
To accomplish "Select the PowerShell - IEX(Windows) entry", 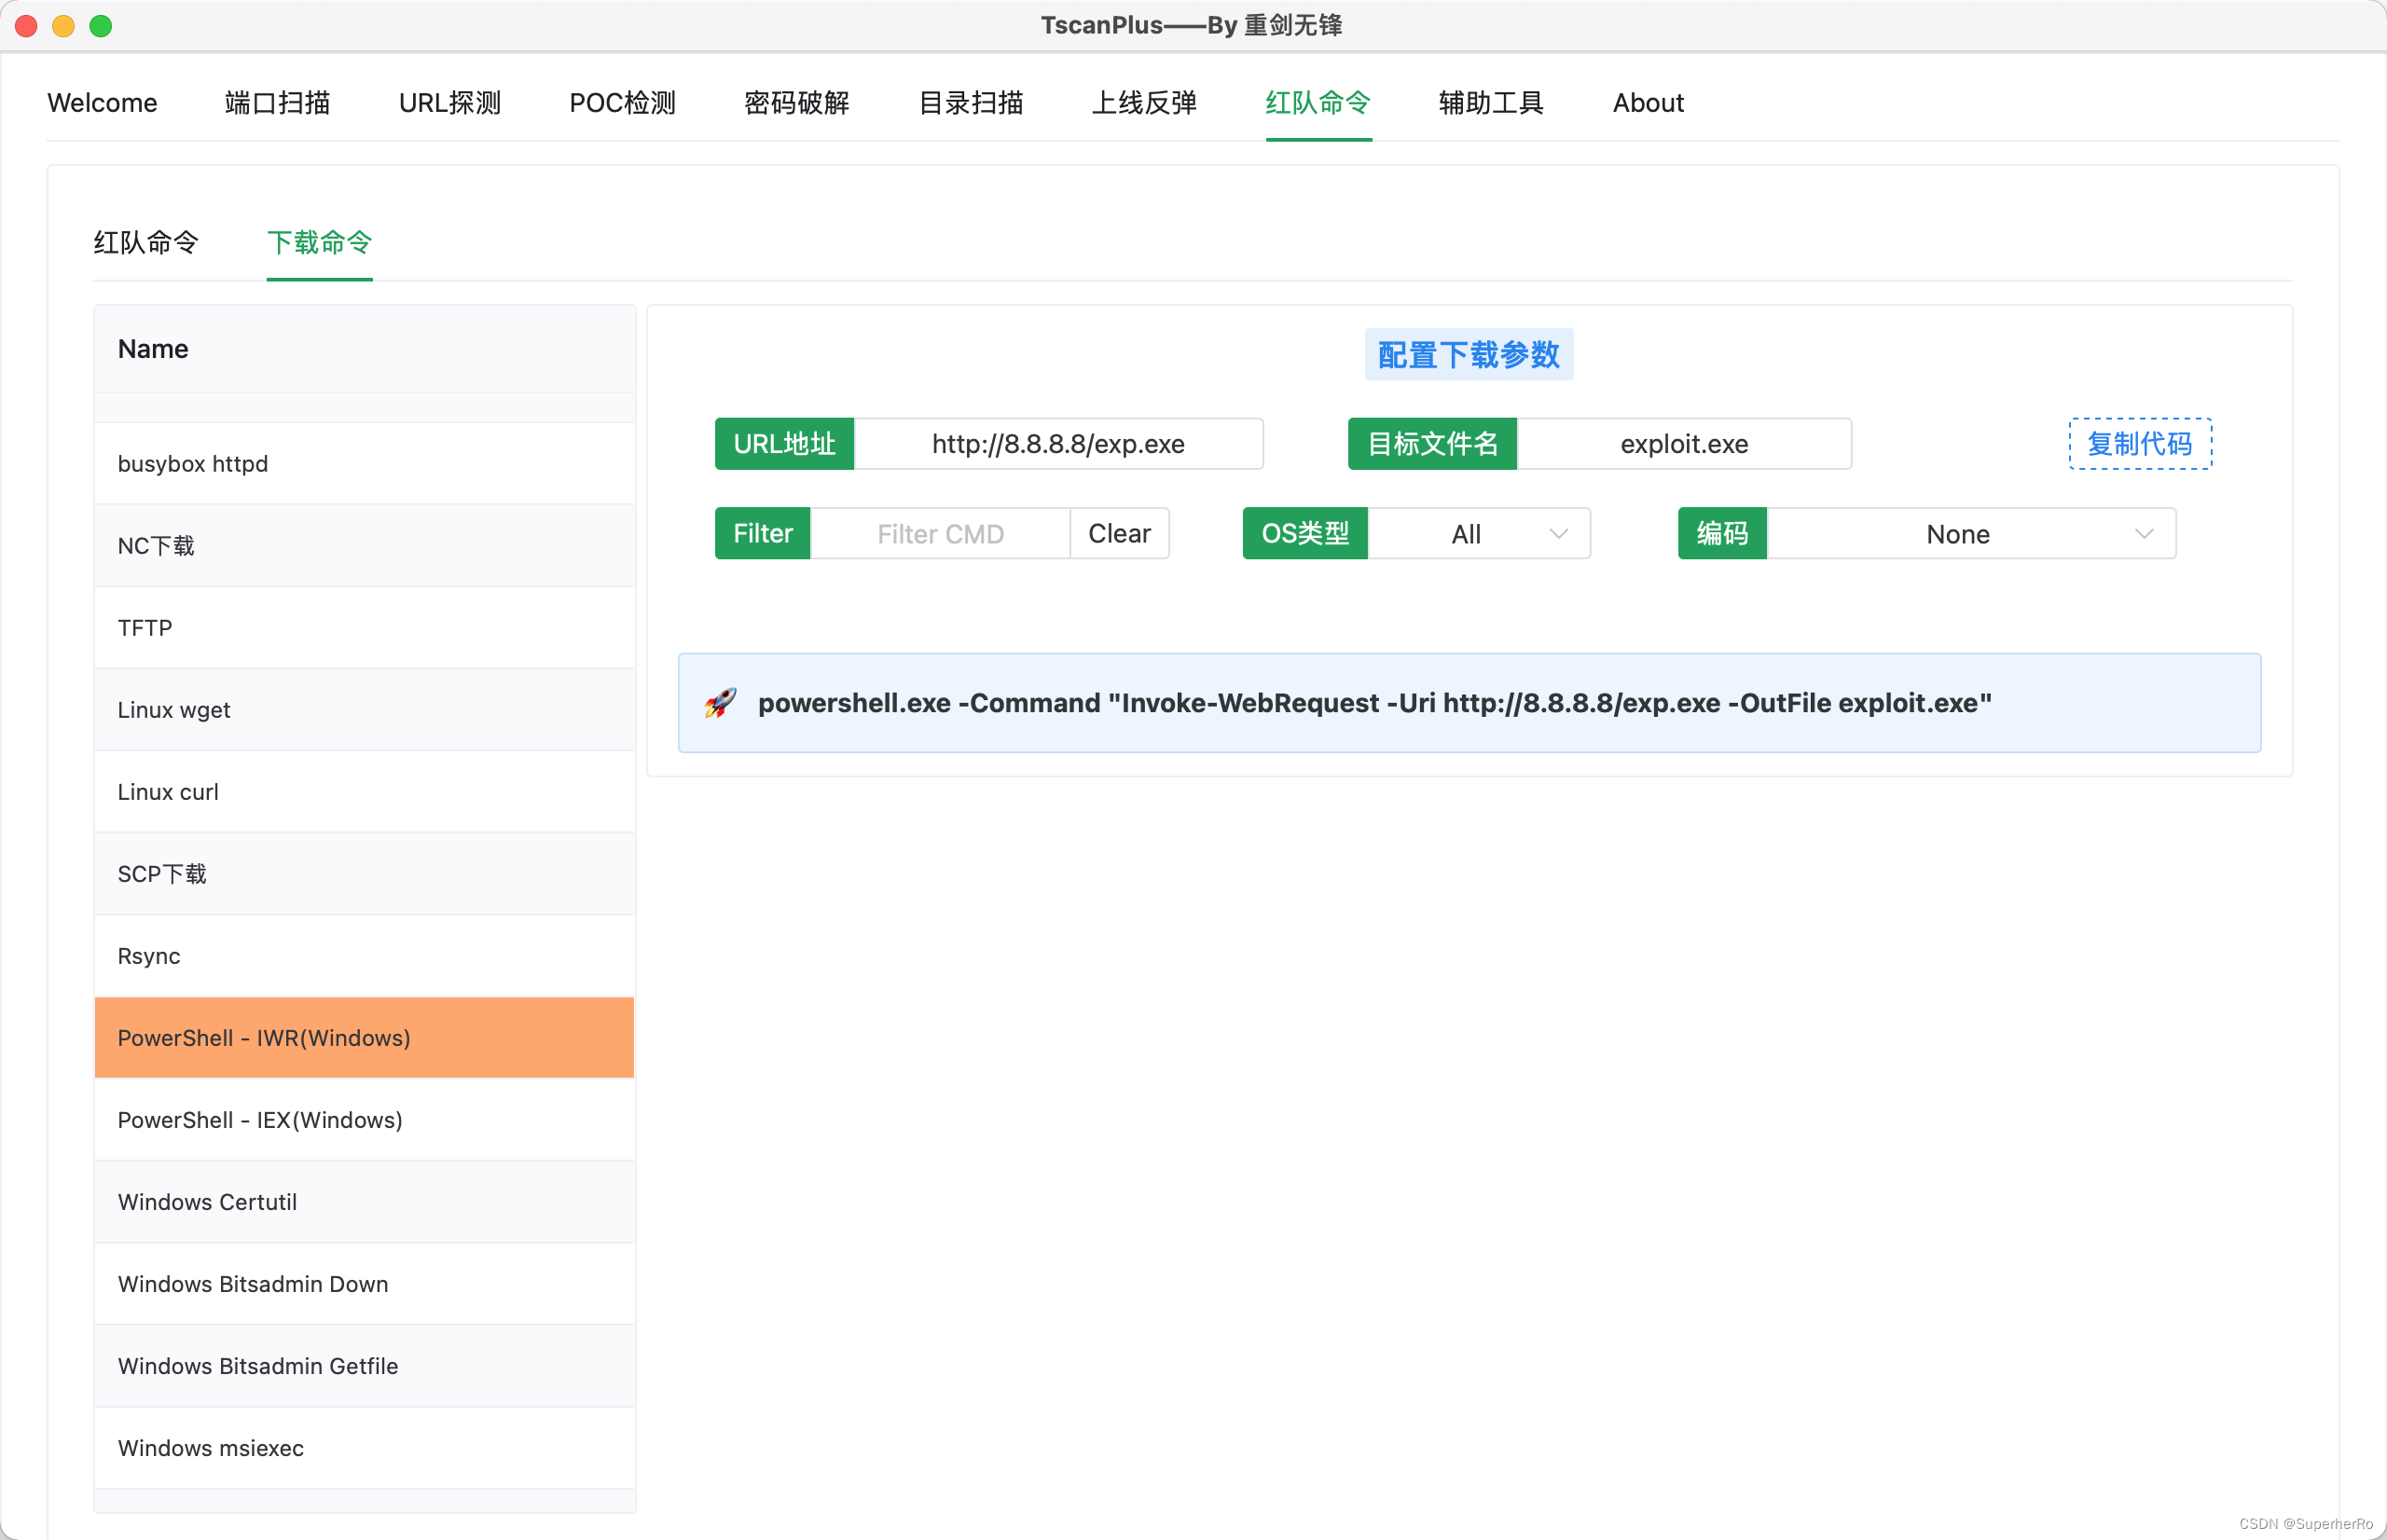I will [259, 1120].
